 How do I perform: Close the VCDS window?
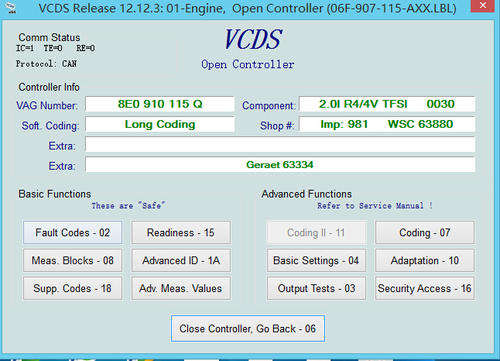tap(483, 5)
